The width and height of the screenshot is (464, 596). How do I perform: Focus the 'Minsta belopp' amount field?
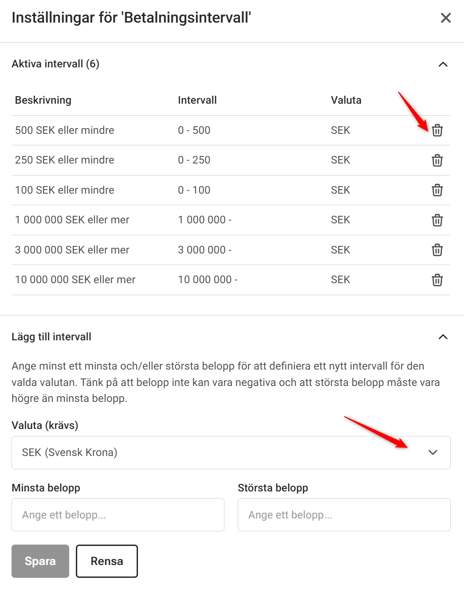[x=118, y=515]
